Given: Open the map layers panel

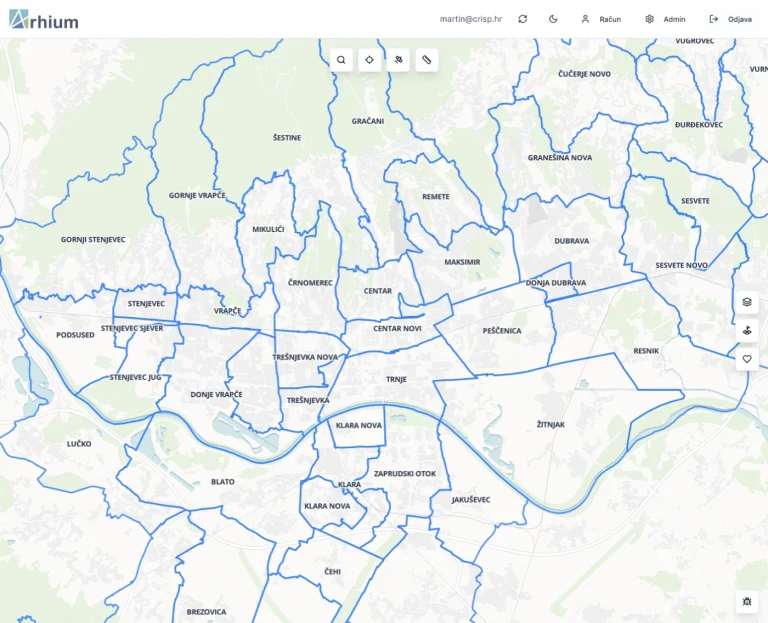Looking at the screenshot, I should 746,302.
